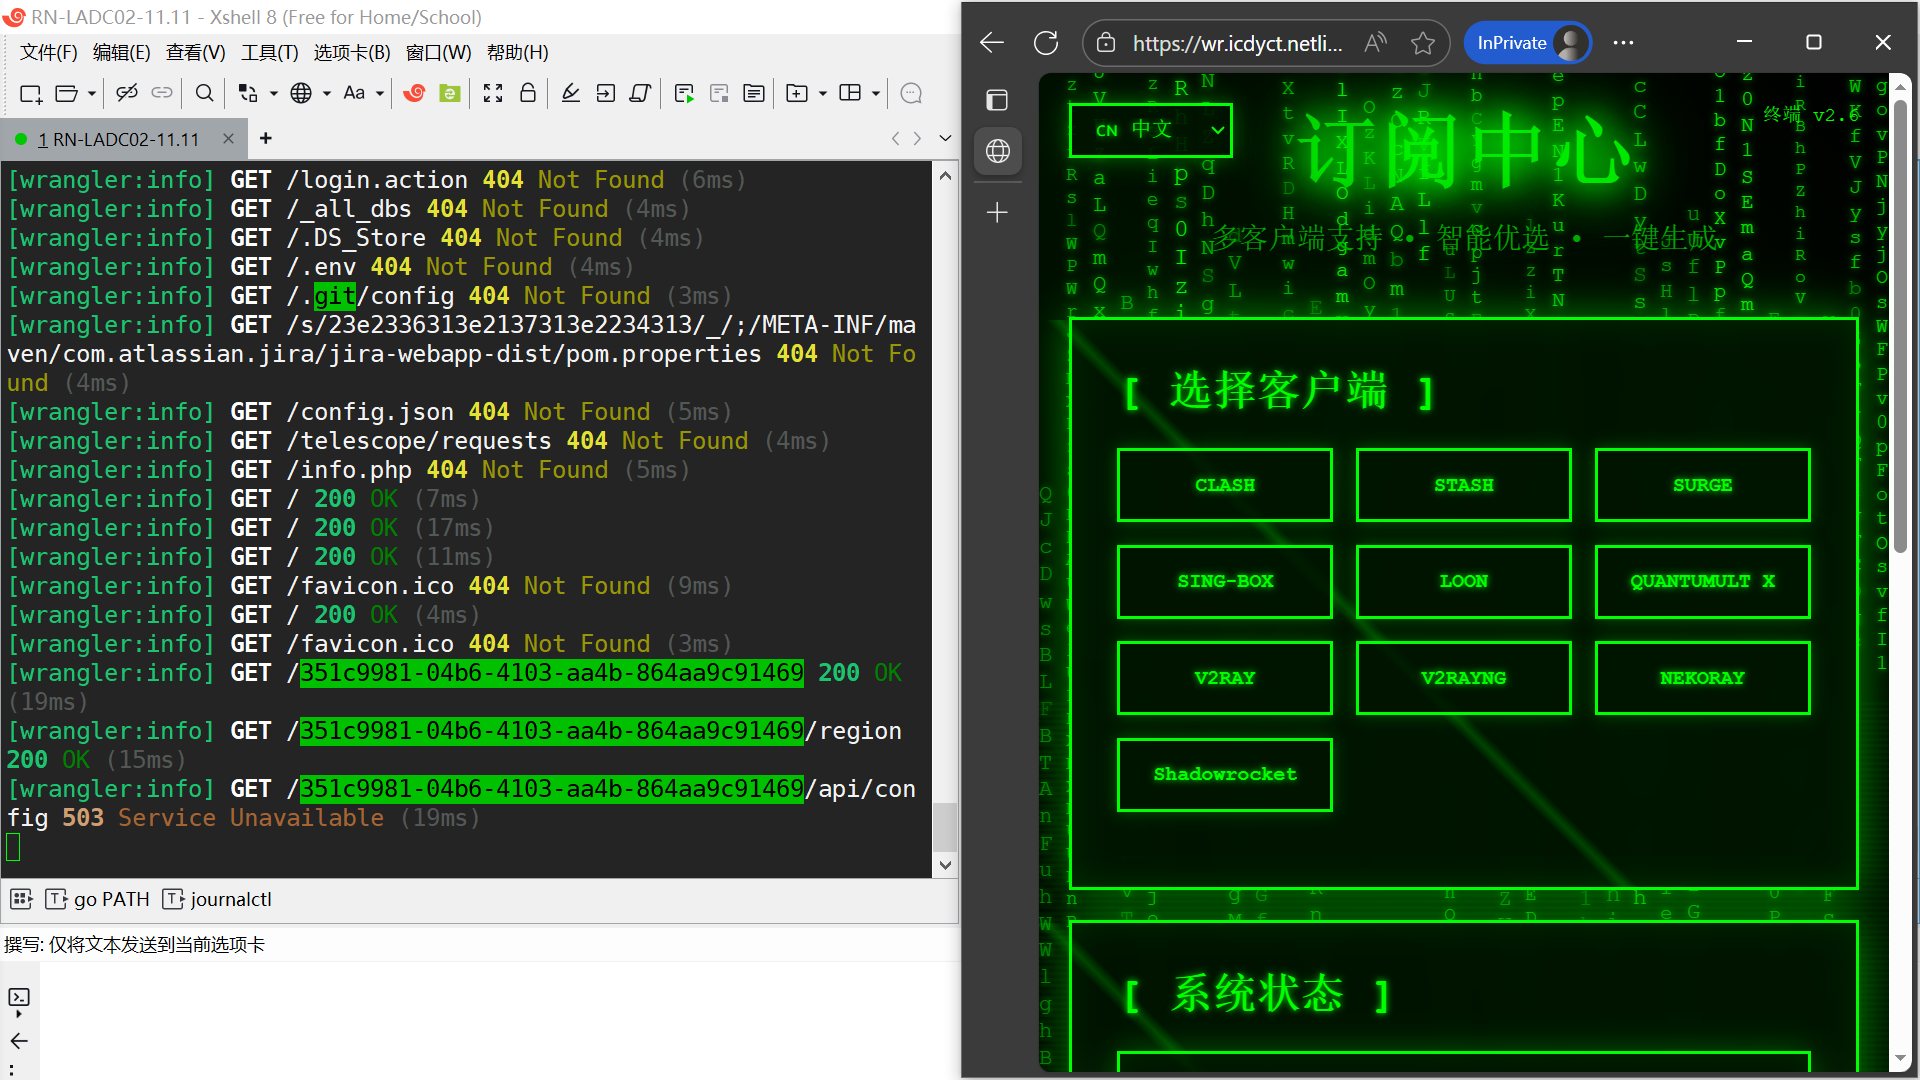The height and width of the screenshot is (1080, 1920).
Task: Click the terminal vertical scrollbar thumb
Action: [x=944, y=827]
